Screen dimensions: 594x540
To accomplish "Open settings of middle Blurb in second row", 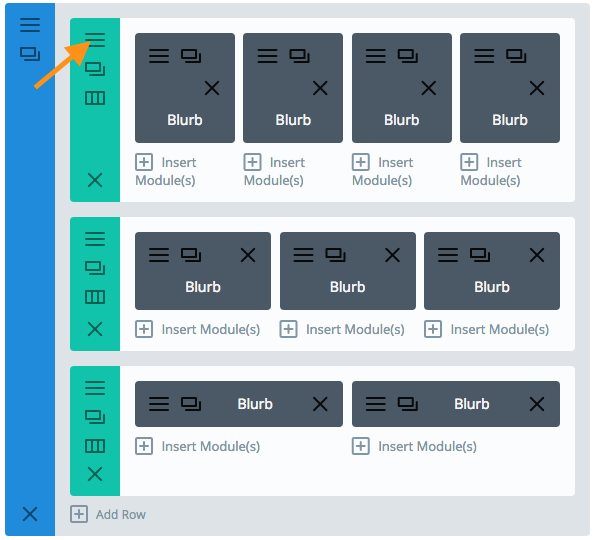I will [303, 255].
